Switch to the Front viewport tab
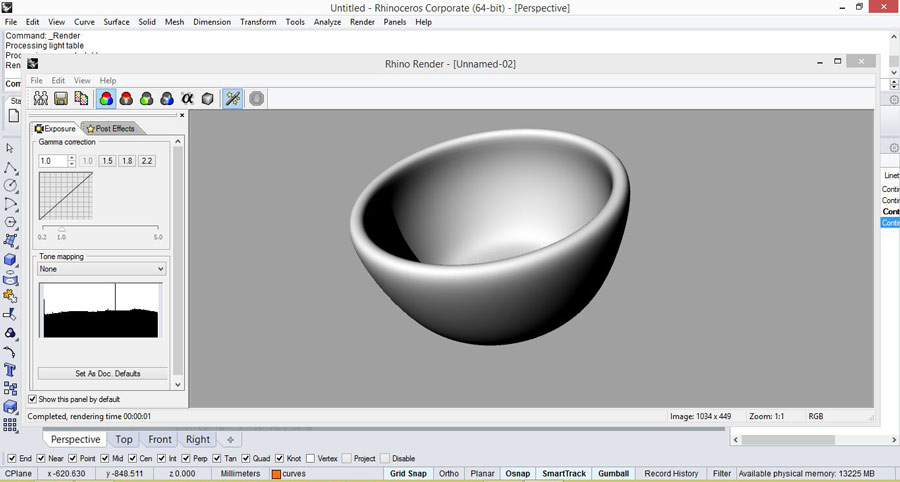Screen dimensions: 900x482 tap(160, 440)
